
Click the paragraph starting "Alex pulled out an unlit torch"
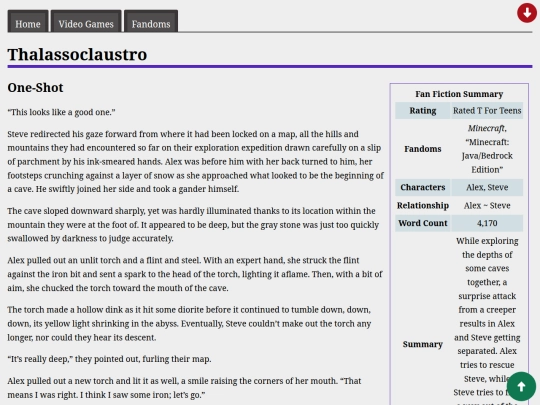[x=195, y=274]
